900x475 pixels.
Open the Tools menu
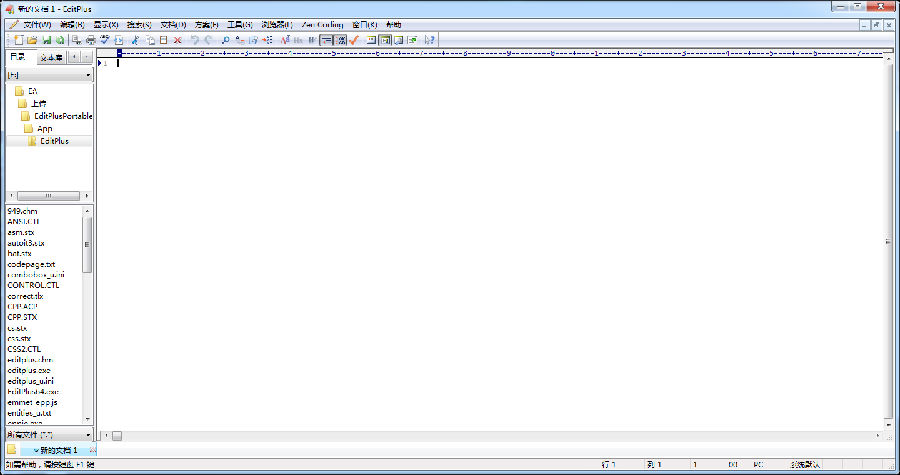240,25
